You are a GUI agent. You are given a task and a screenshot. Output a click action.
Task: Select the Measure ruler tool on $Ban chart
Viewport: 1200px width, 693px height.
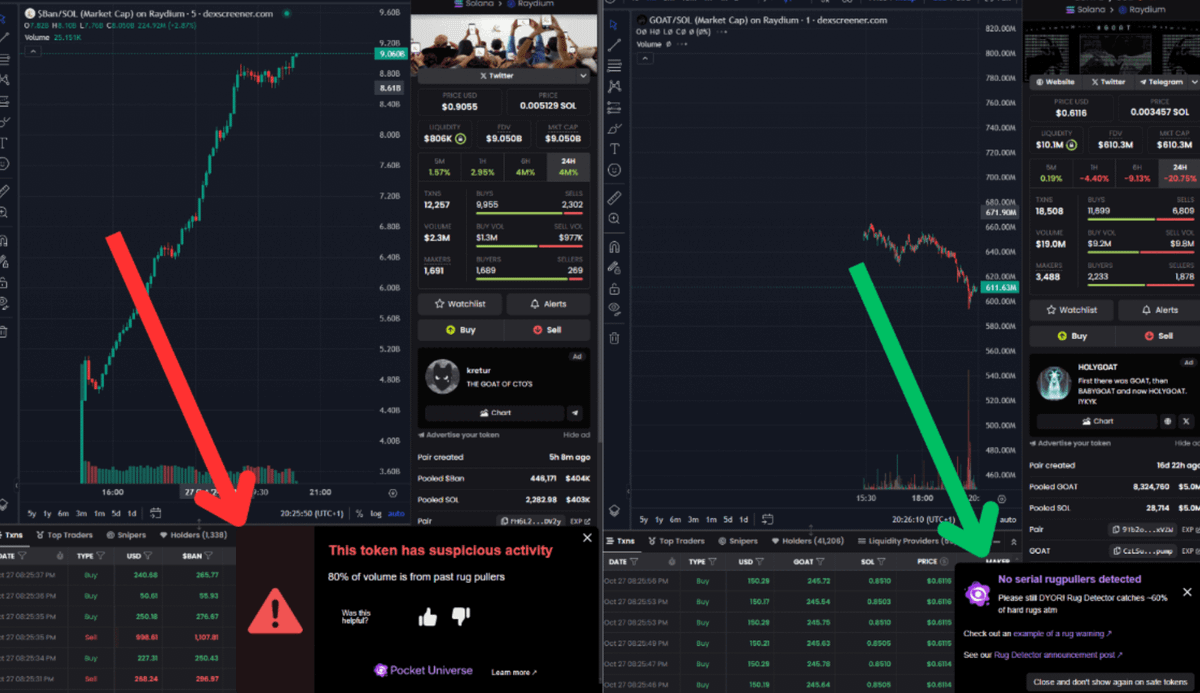tap(5, 190)
